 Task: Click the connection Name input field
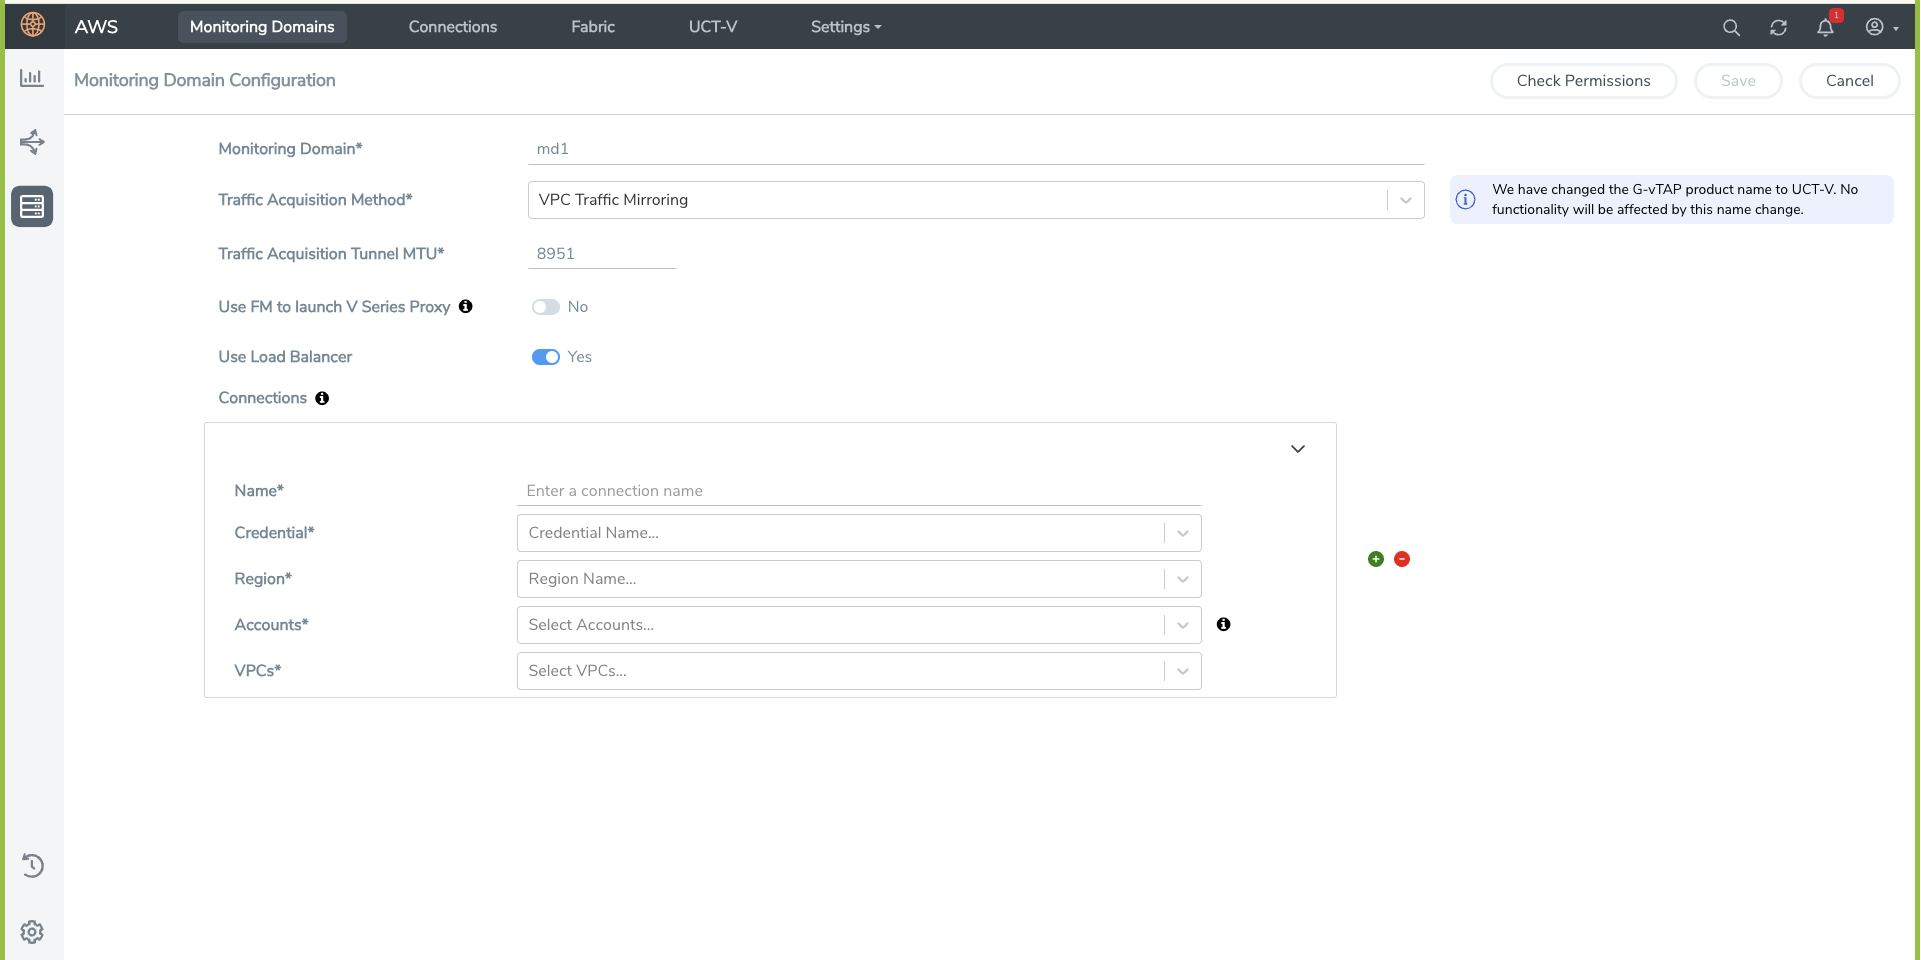point(858,491)
